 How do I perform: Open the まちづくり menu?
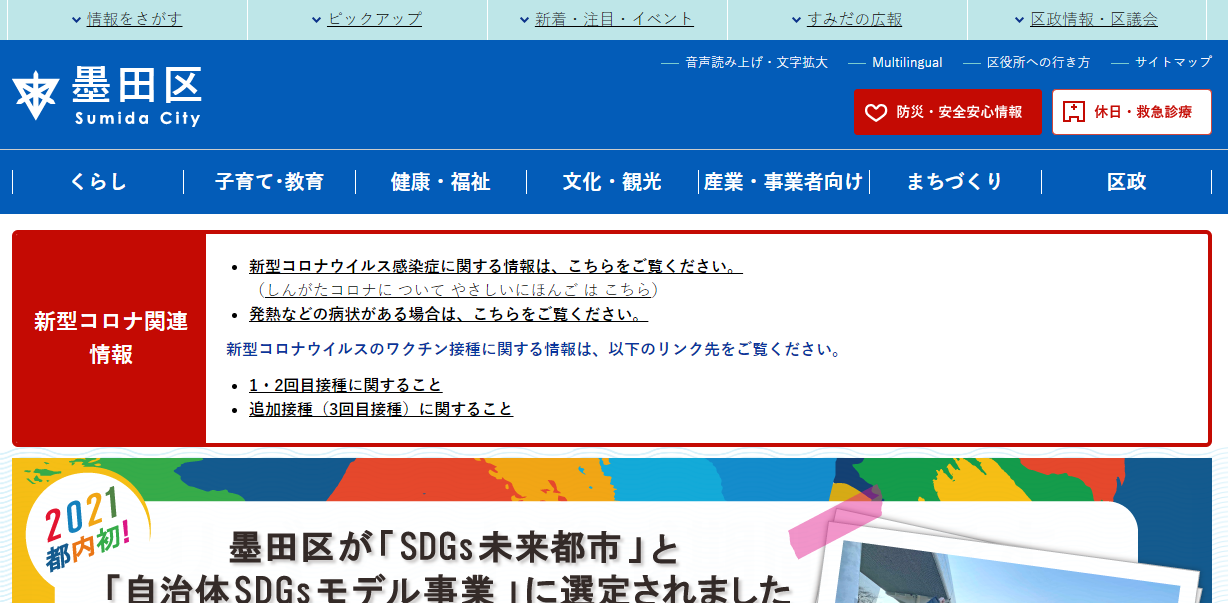(x=955, y=182)
